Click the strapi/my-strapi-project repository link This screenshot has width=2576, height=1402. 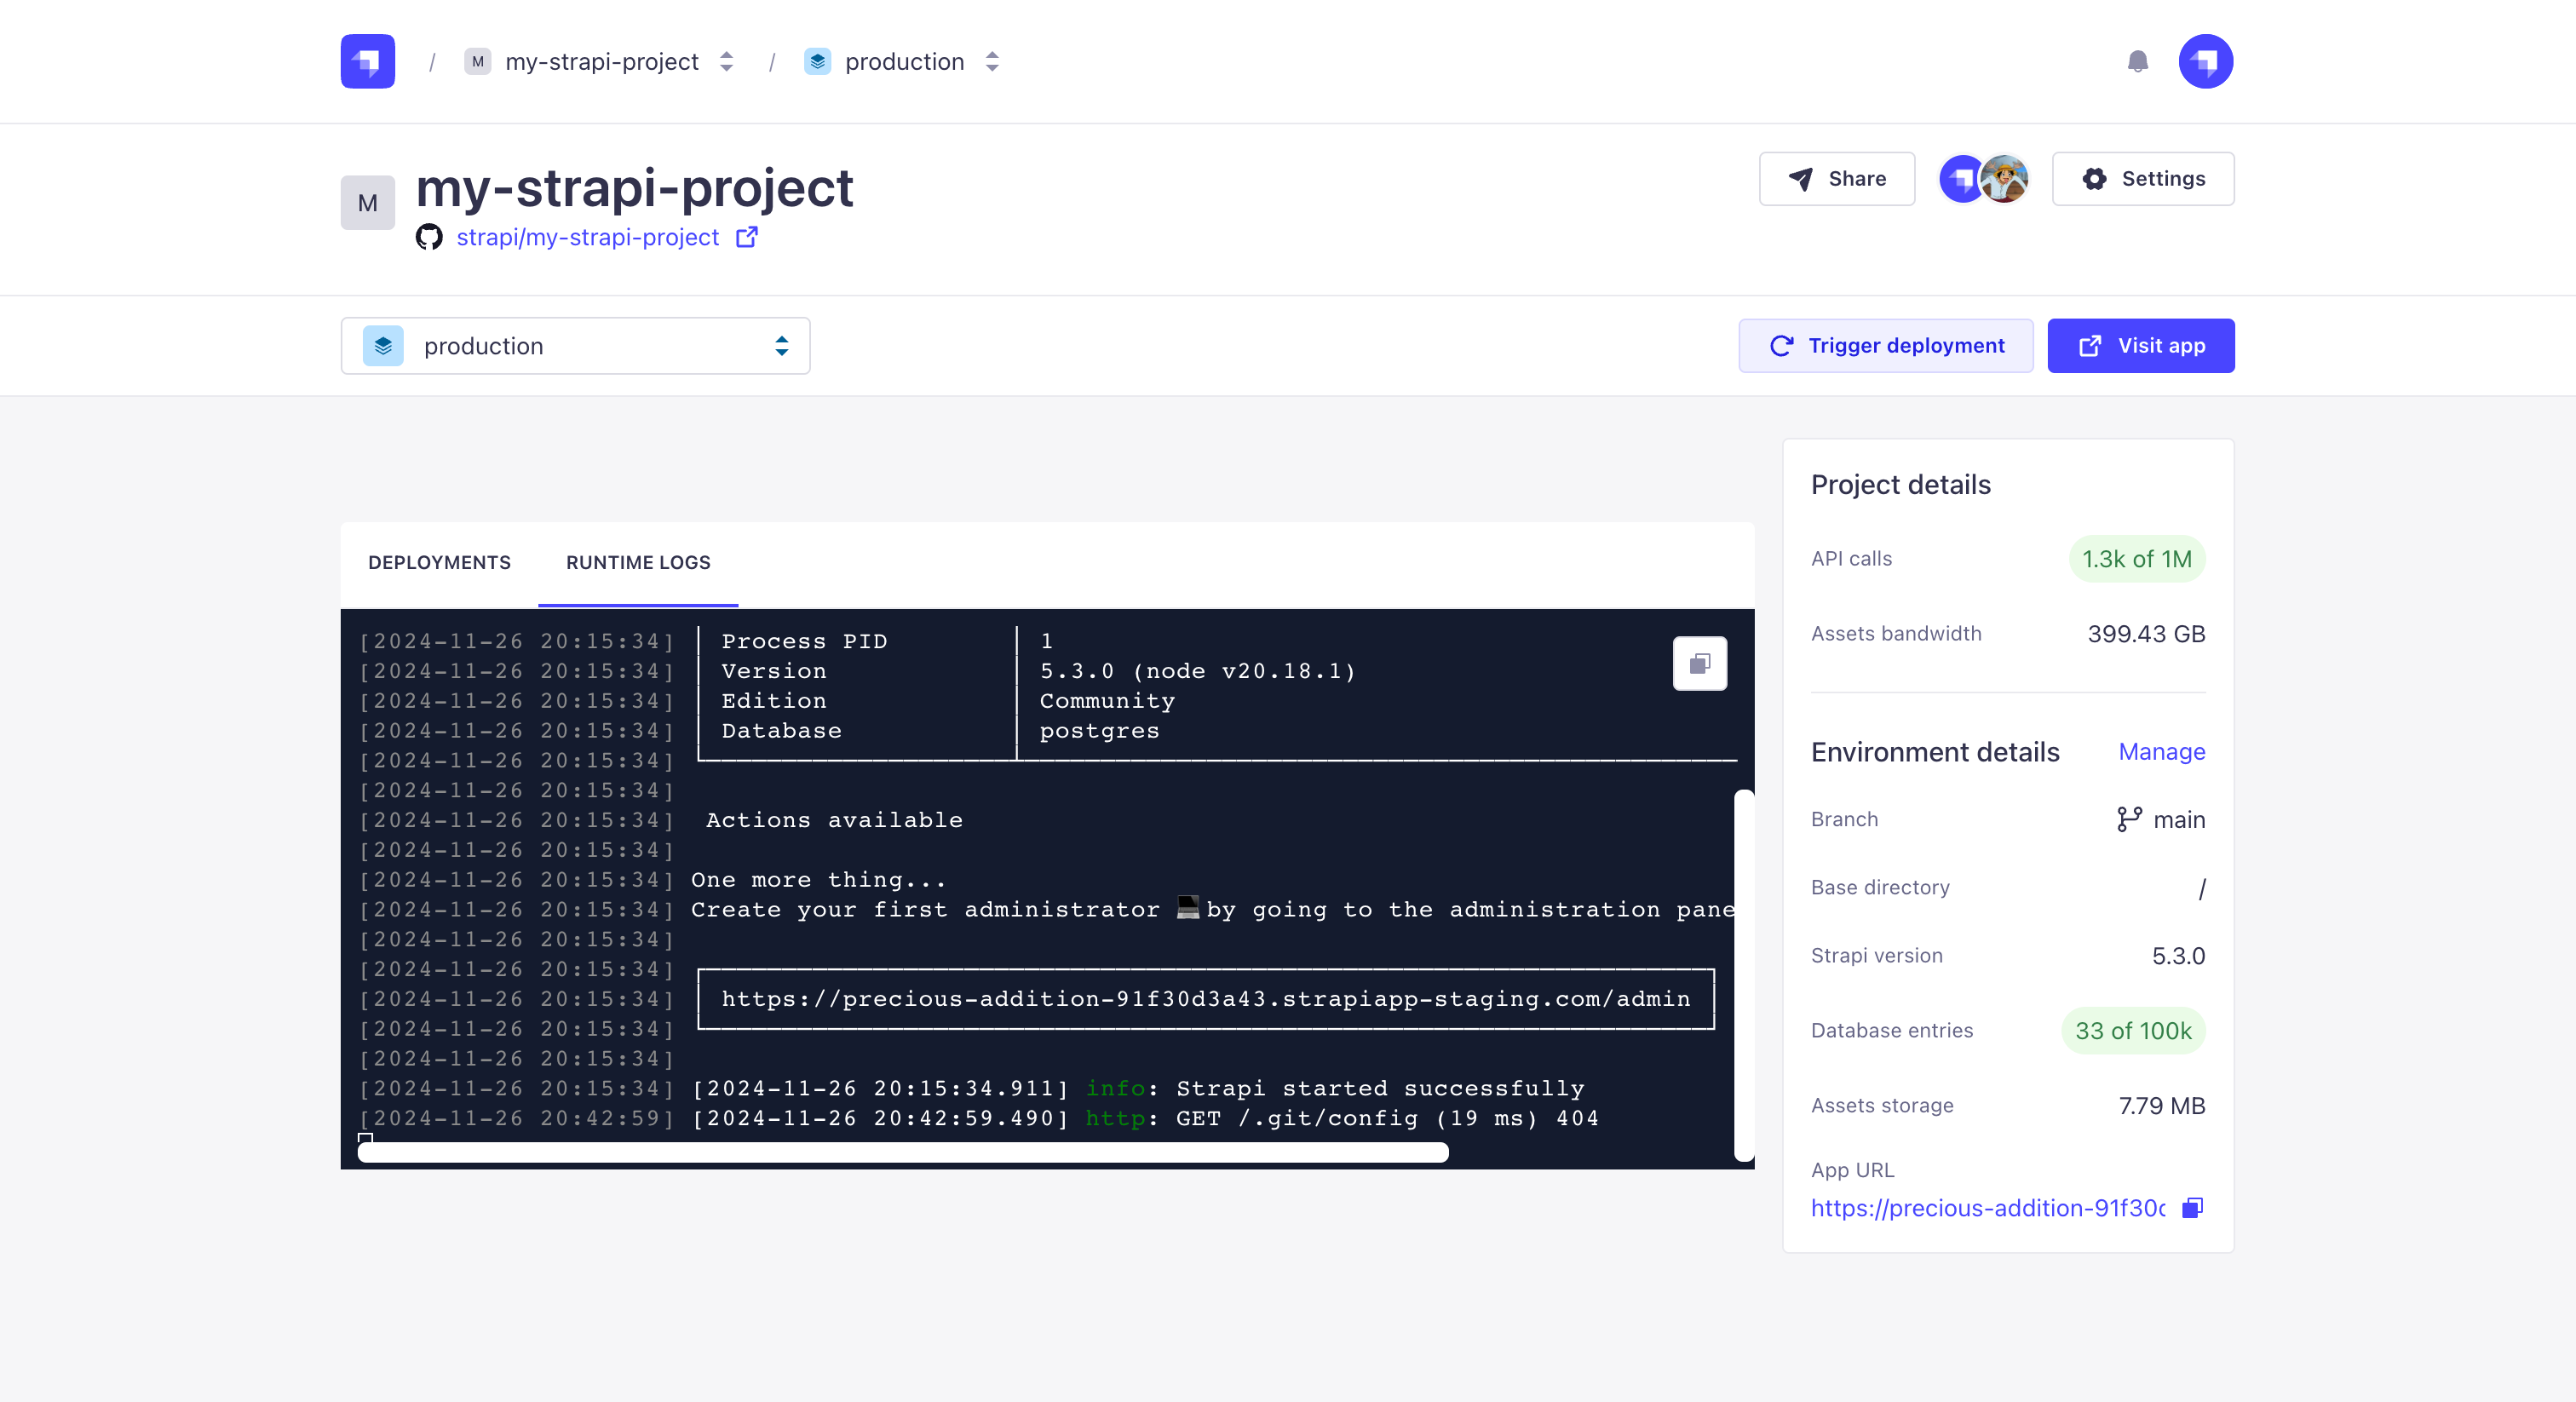tap(588, 237)
